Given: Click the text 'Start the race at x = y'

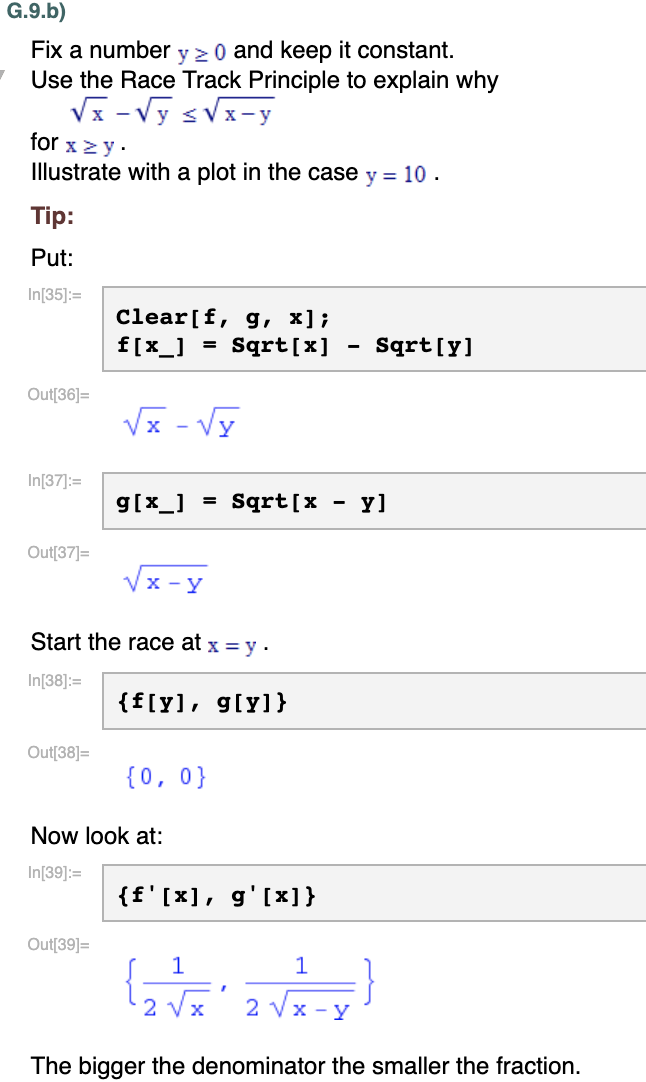Looking at the screenshot, I should [x=150, y=642].
